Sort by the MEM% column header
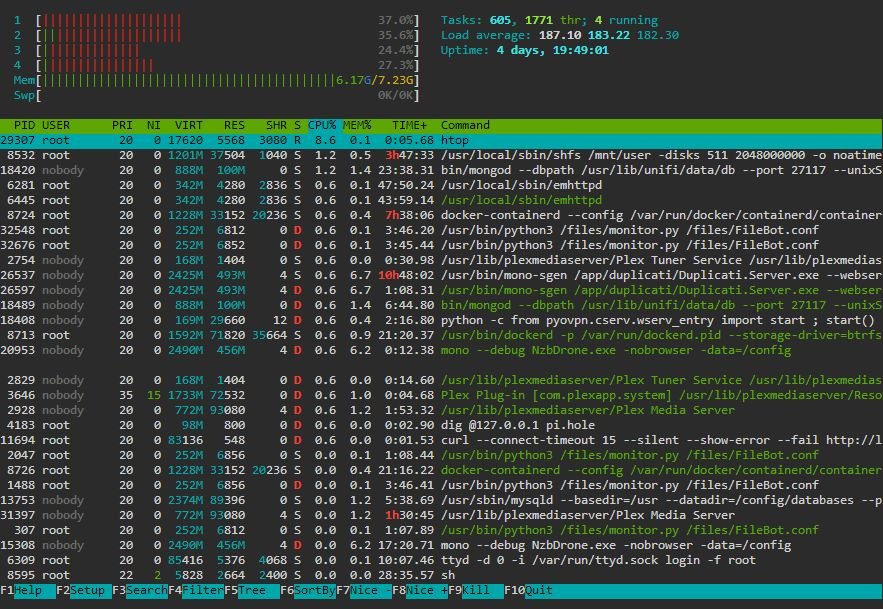Screen dimensions: 883x609 pyautogui.click(x=357, y=125)
